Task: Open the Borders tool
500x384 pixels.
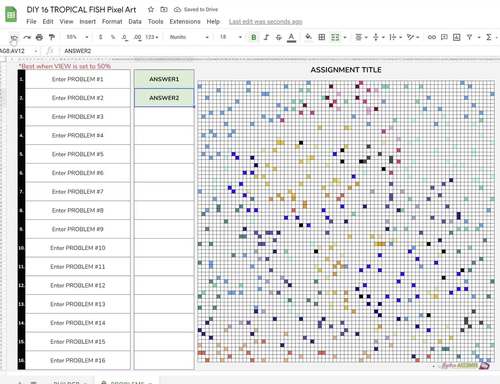Action: [x=322, y=37]
